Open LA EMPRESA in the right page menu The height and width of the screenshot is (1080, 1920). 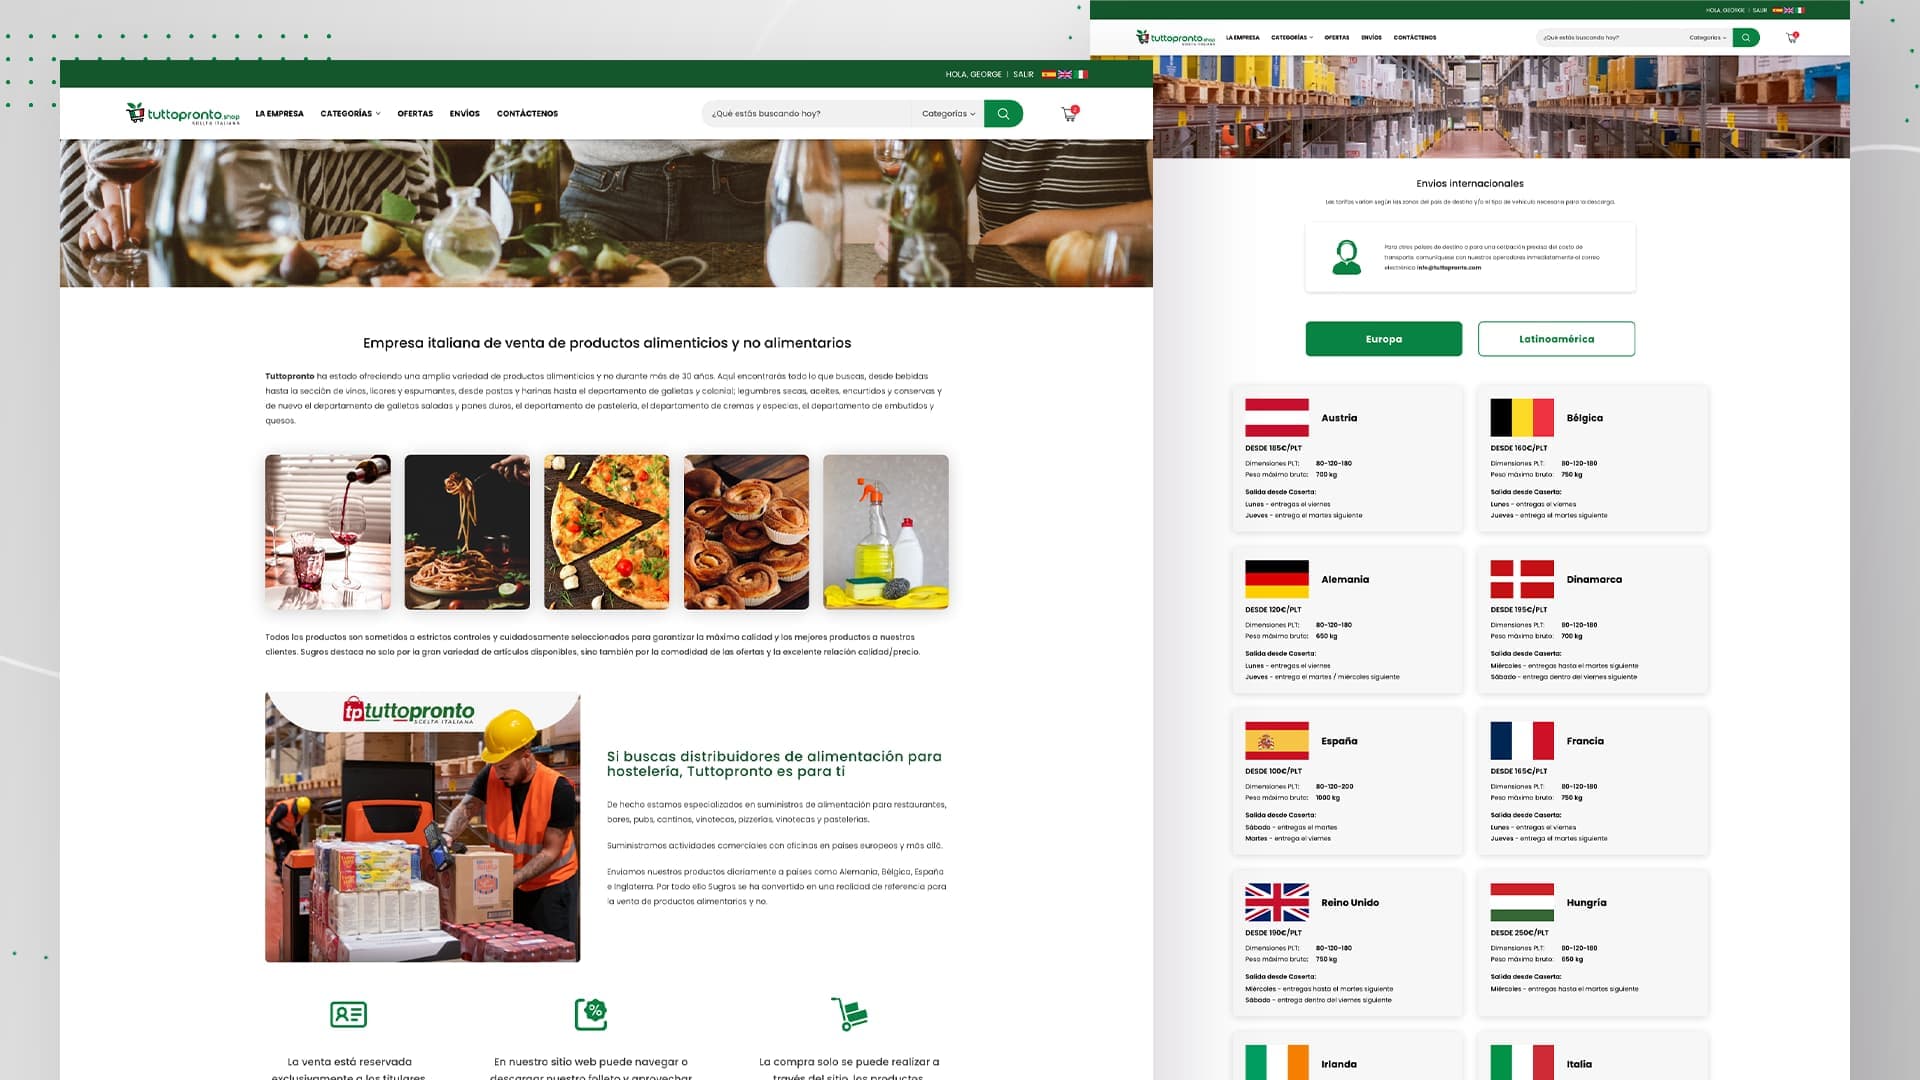1243,38
